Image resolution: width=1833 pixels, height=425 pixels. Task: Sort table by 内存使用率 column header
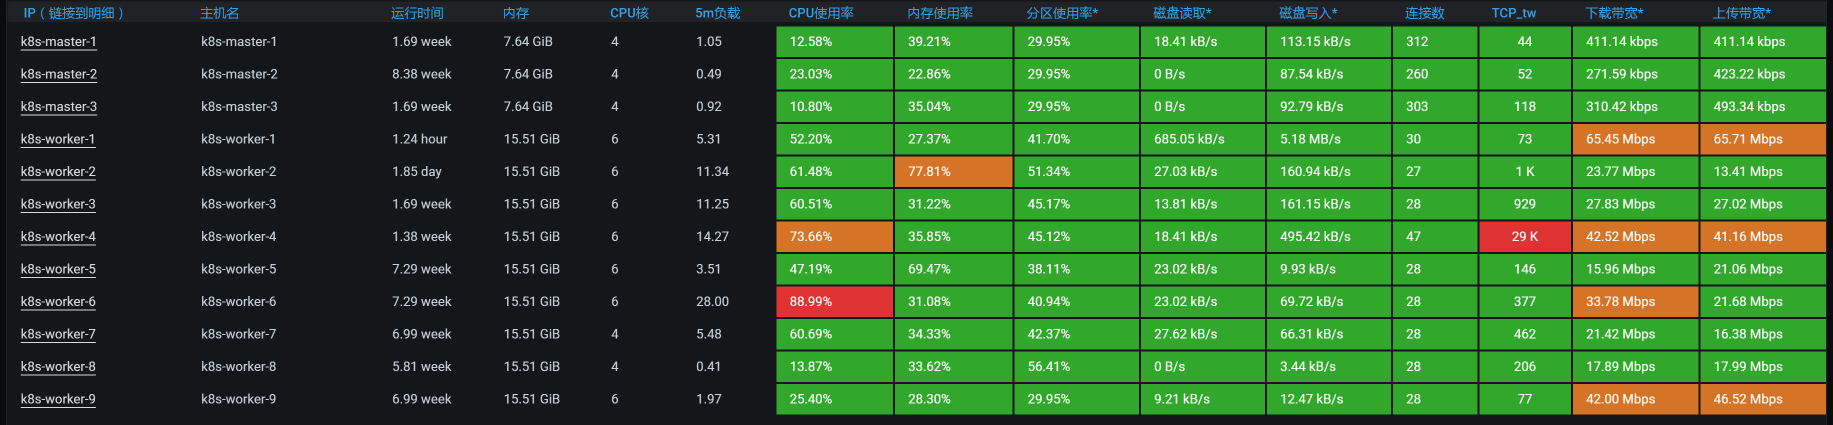pos(940,13)
